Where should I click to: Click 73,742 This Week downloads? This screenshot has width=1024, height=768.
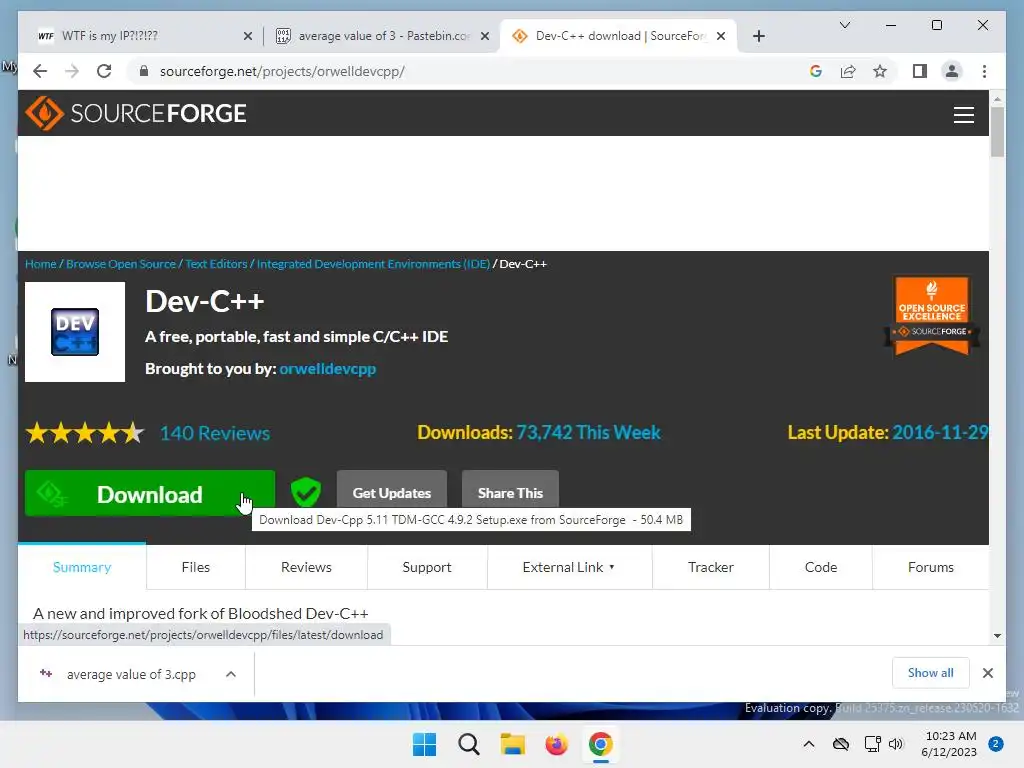(x=588, y=432)
